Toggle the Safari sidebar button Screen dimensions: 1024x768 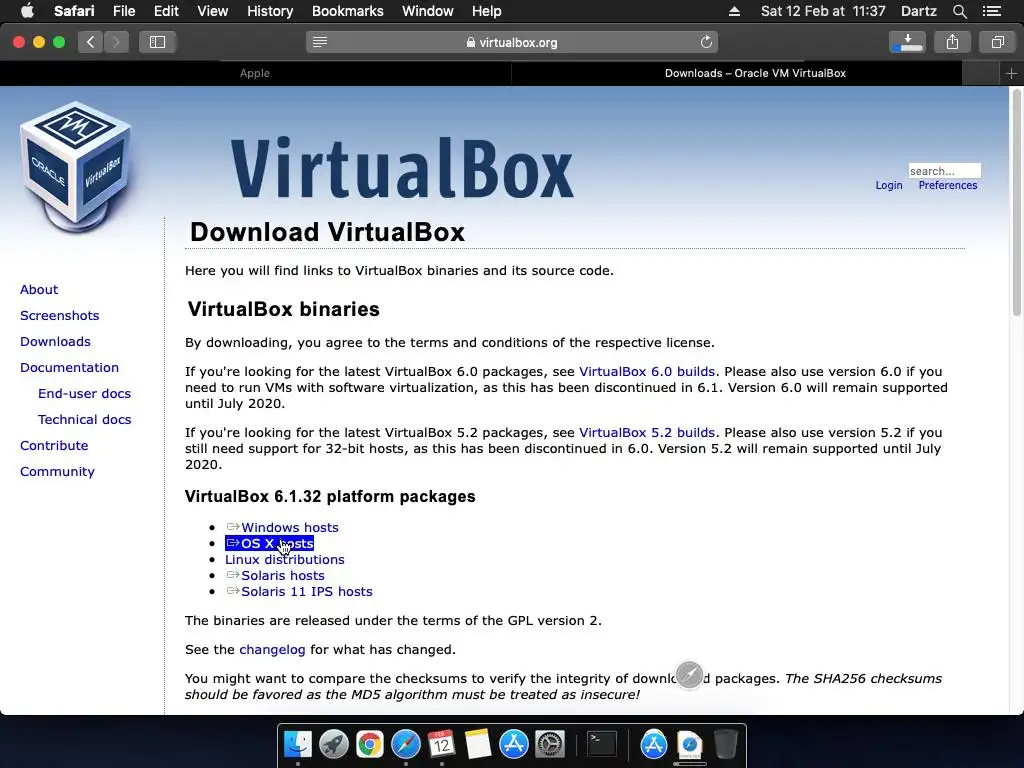(157, 42)
